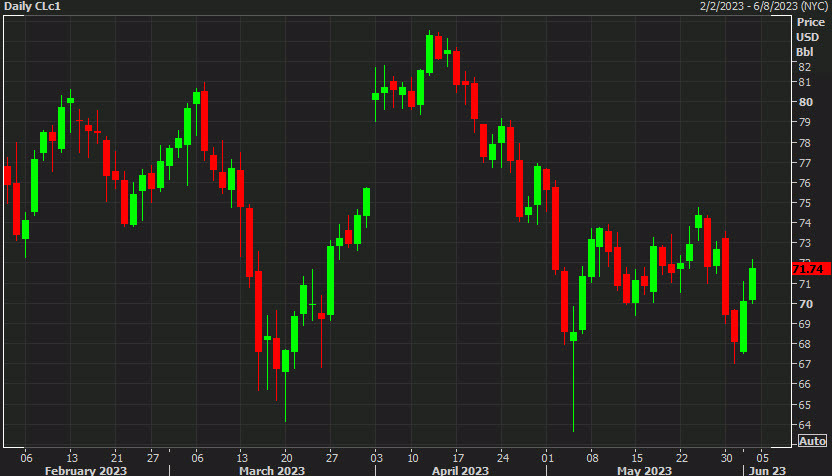Click the 71.74 last price label
This screenshot has width=832, height=476.
pos(811,269)
